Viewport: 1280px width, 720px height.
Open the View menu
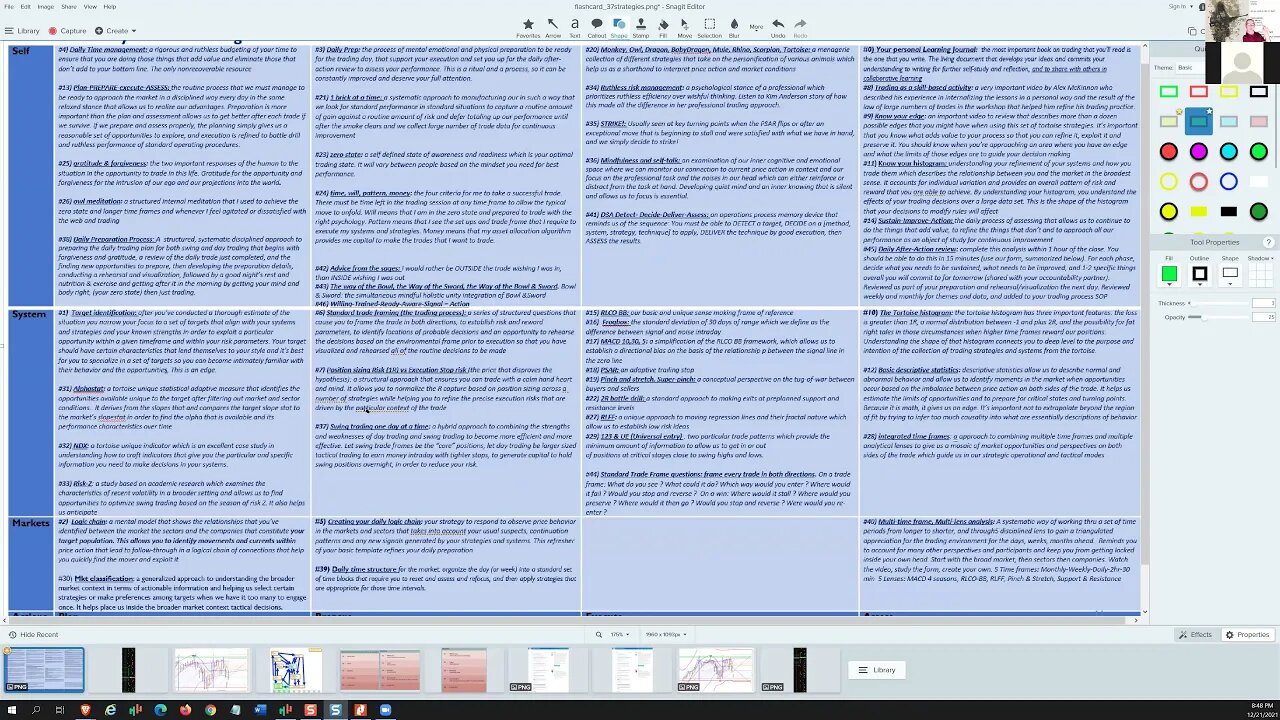90,6
